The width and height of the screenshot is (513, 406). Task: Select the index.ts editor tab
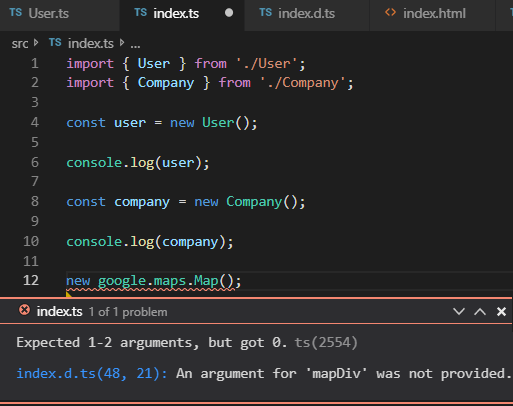(182, 14)
